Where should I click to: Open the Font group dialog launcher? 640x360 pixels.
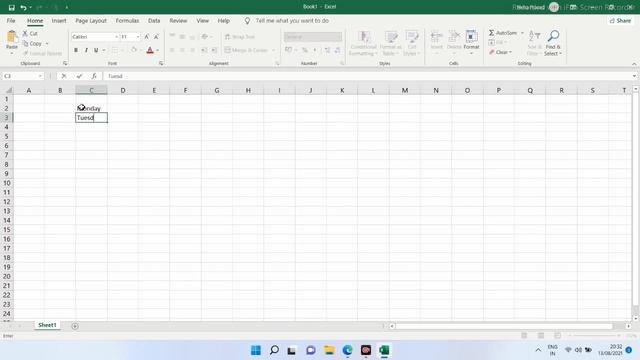[x=161, y=63]
